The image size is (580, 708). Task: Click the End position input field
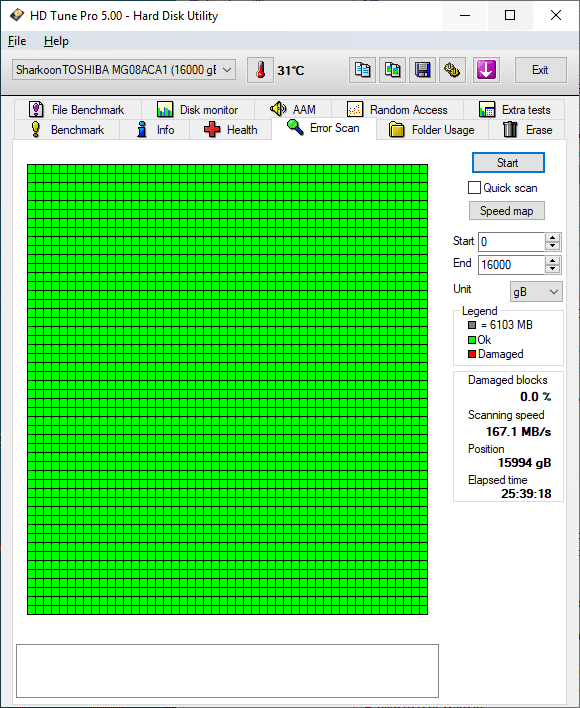[x=511, y=265]
